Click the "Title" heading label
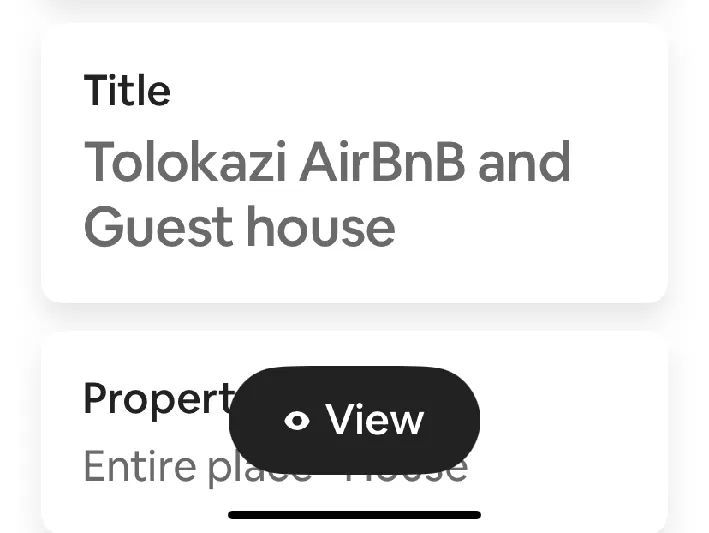This screenshot has width=709, height=533. [127, 91]
